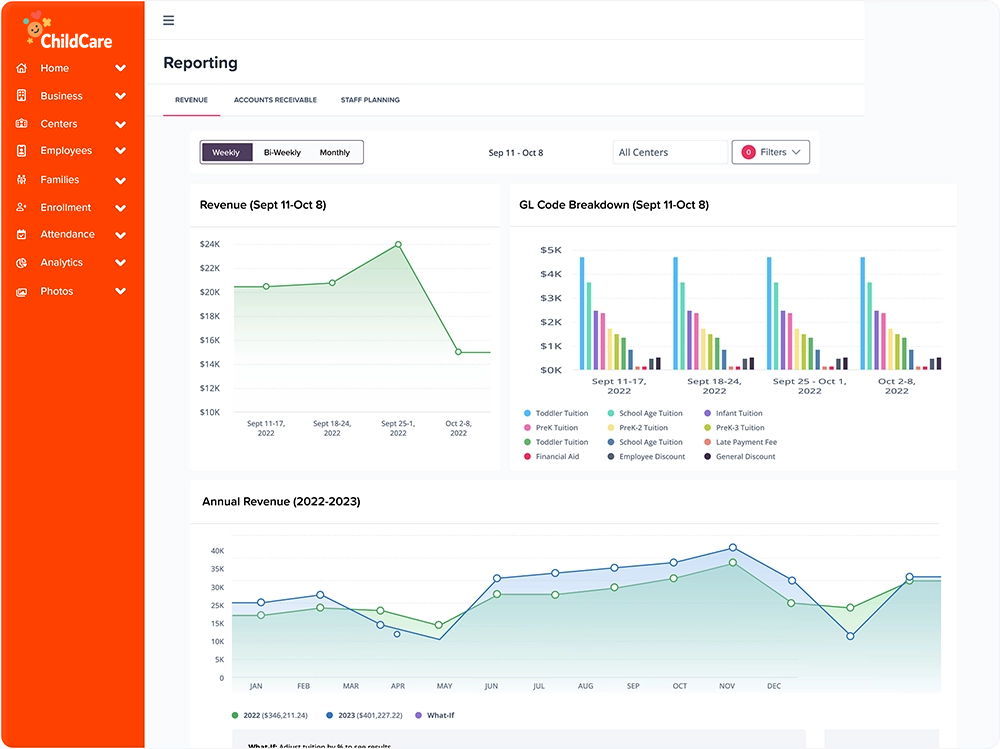Click the Centers icon in sidebar
This screenshot has height=749, width=1000.
pos(21,124)
